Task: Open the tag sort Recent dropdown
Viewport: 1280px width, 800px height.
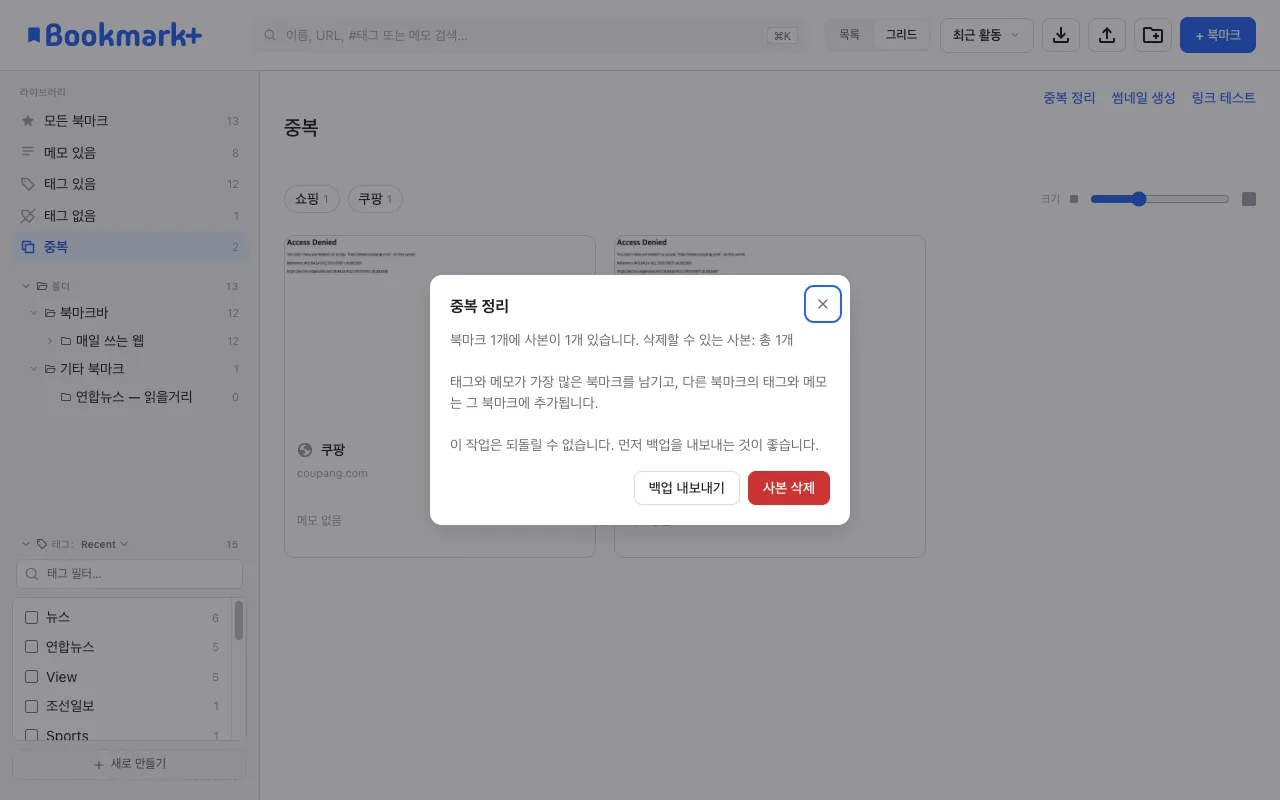Action: tap(105, 545)
